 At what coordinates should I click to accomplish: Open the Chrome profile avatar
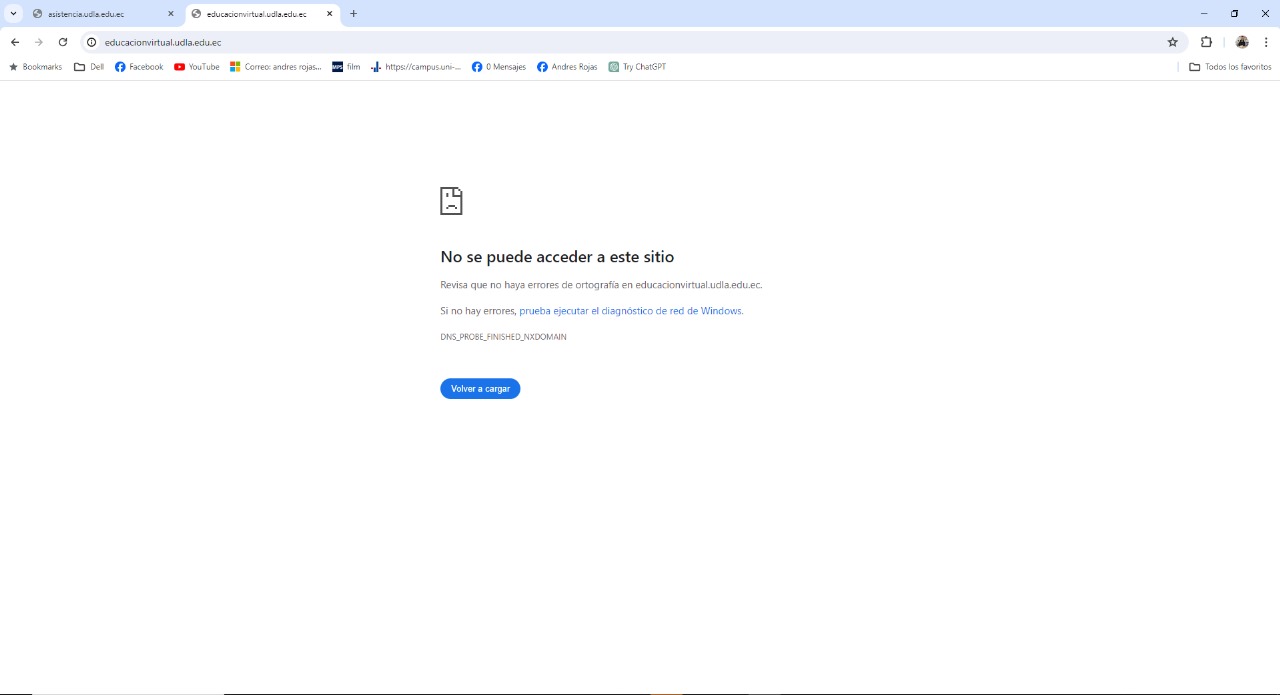pos(1242,42)
